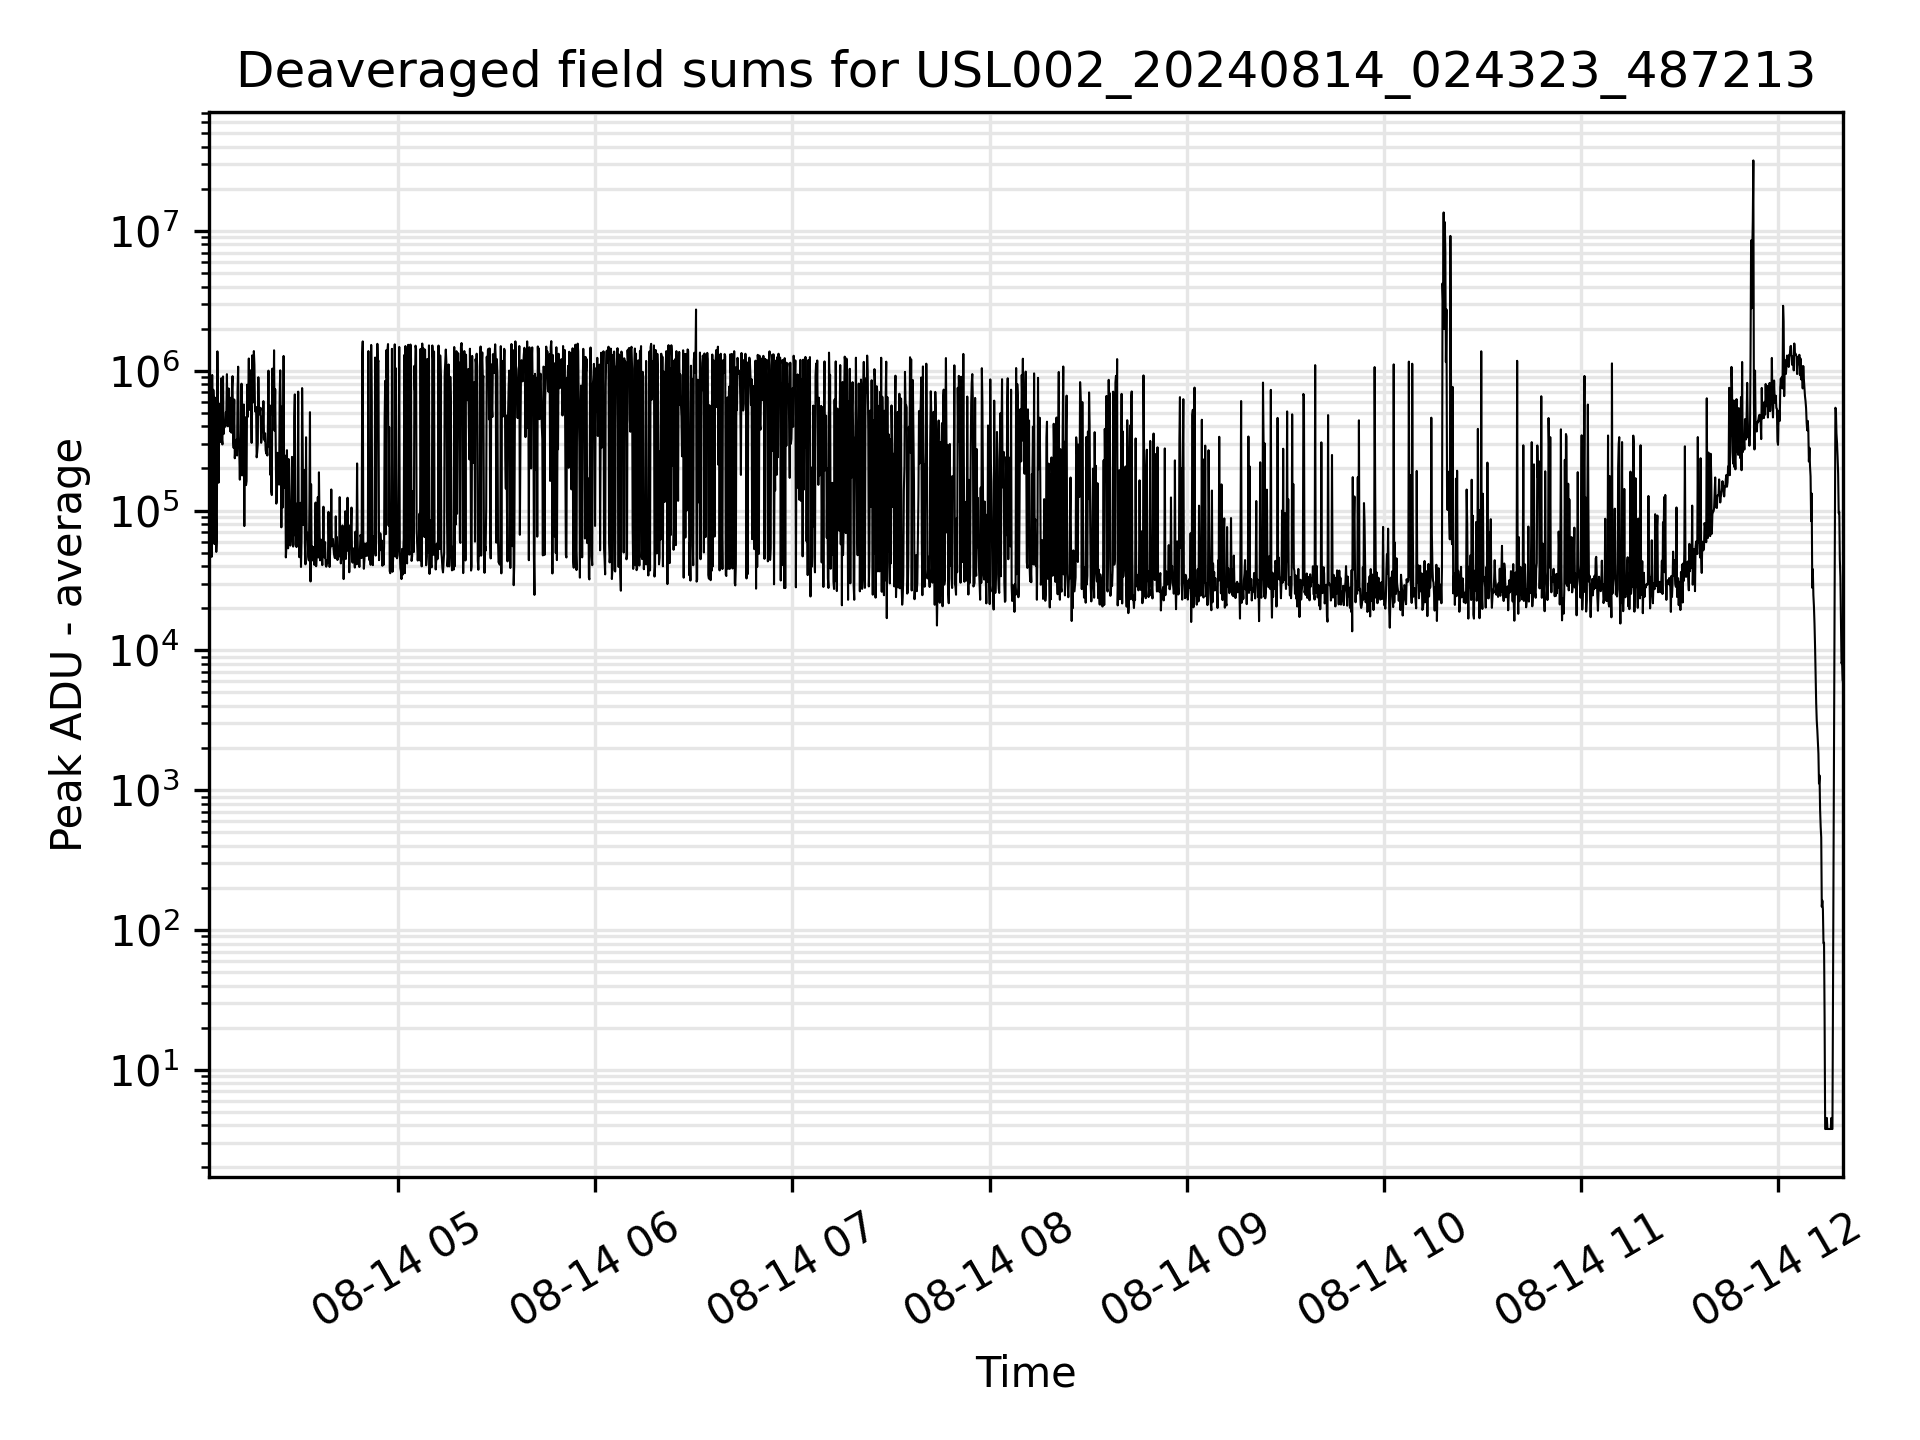Select the '08-14 05' x-axis tick label
Viewport: 1920px width, 1440px height.
(x=397, y=1270)
